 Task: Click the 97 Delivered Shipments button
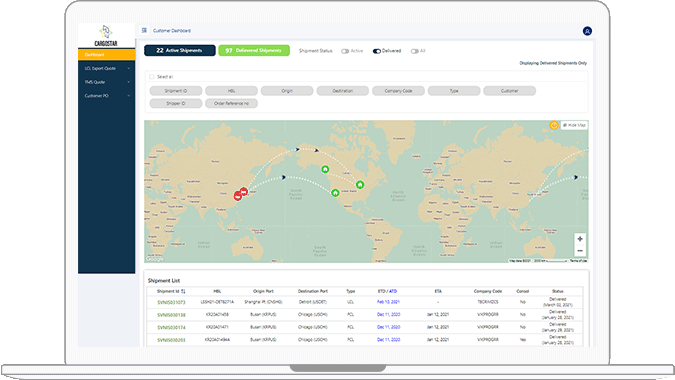pyautogui.click(x=254, y=50)
